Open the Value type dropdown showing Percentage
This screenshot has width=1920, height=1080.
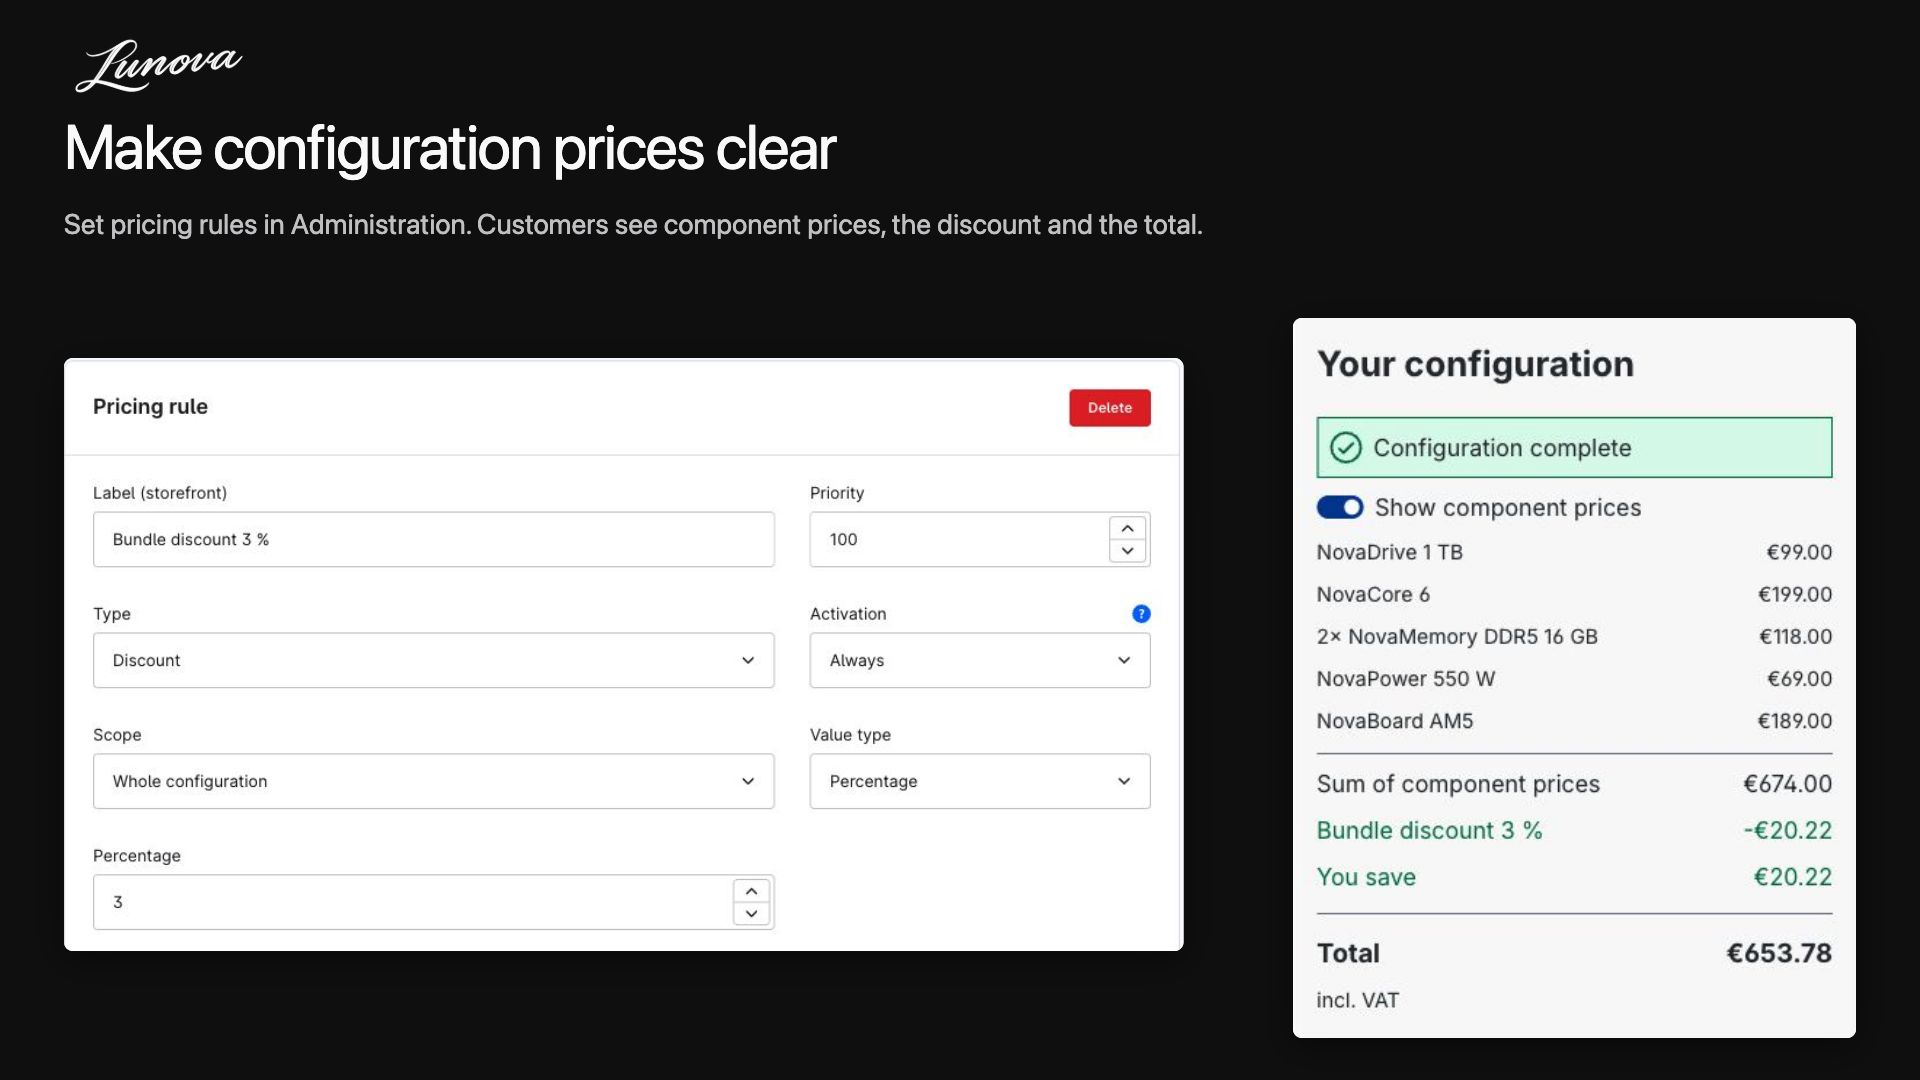(980, 781)
